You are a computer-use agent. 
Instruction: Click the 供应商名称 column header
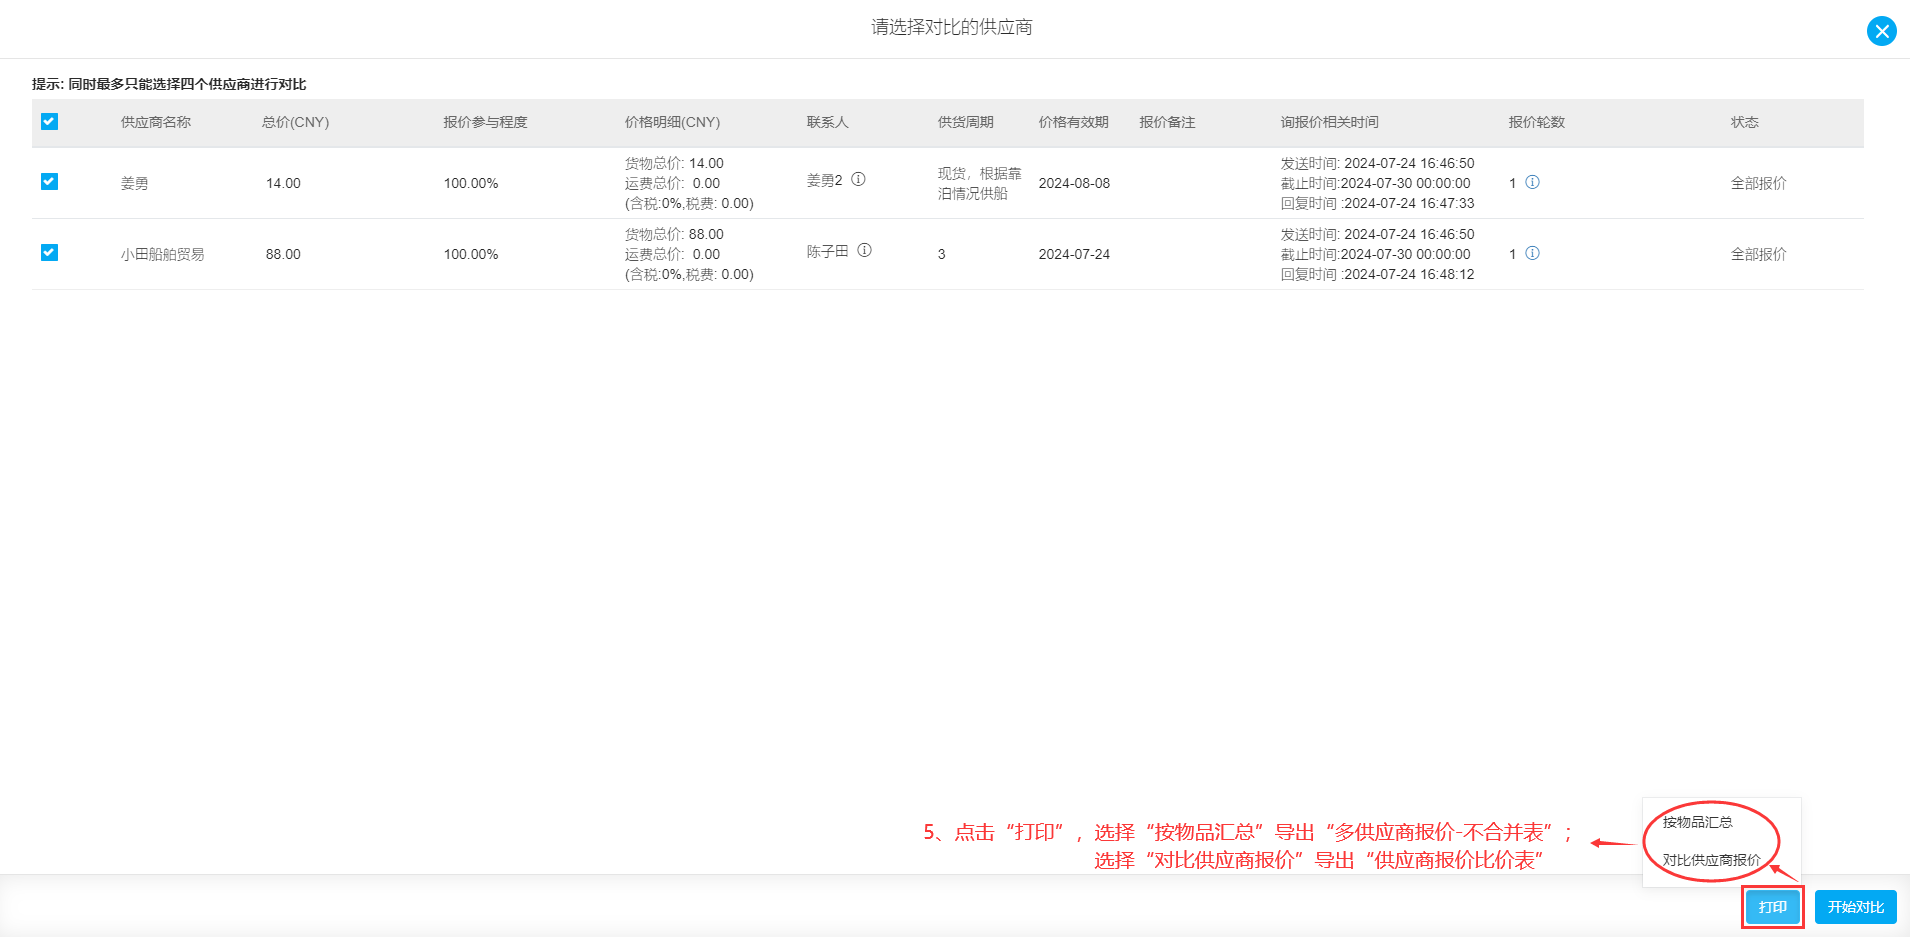click(x=156, y=122)
